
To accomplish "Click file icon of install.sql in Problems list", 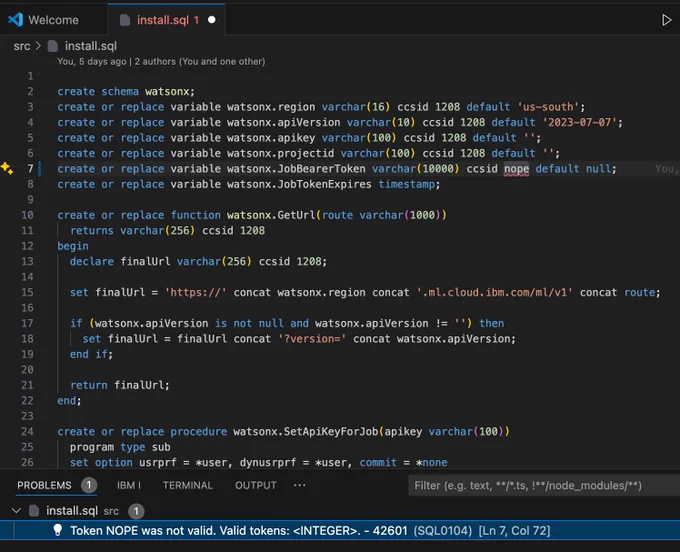I will [x=34, y=511].
